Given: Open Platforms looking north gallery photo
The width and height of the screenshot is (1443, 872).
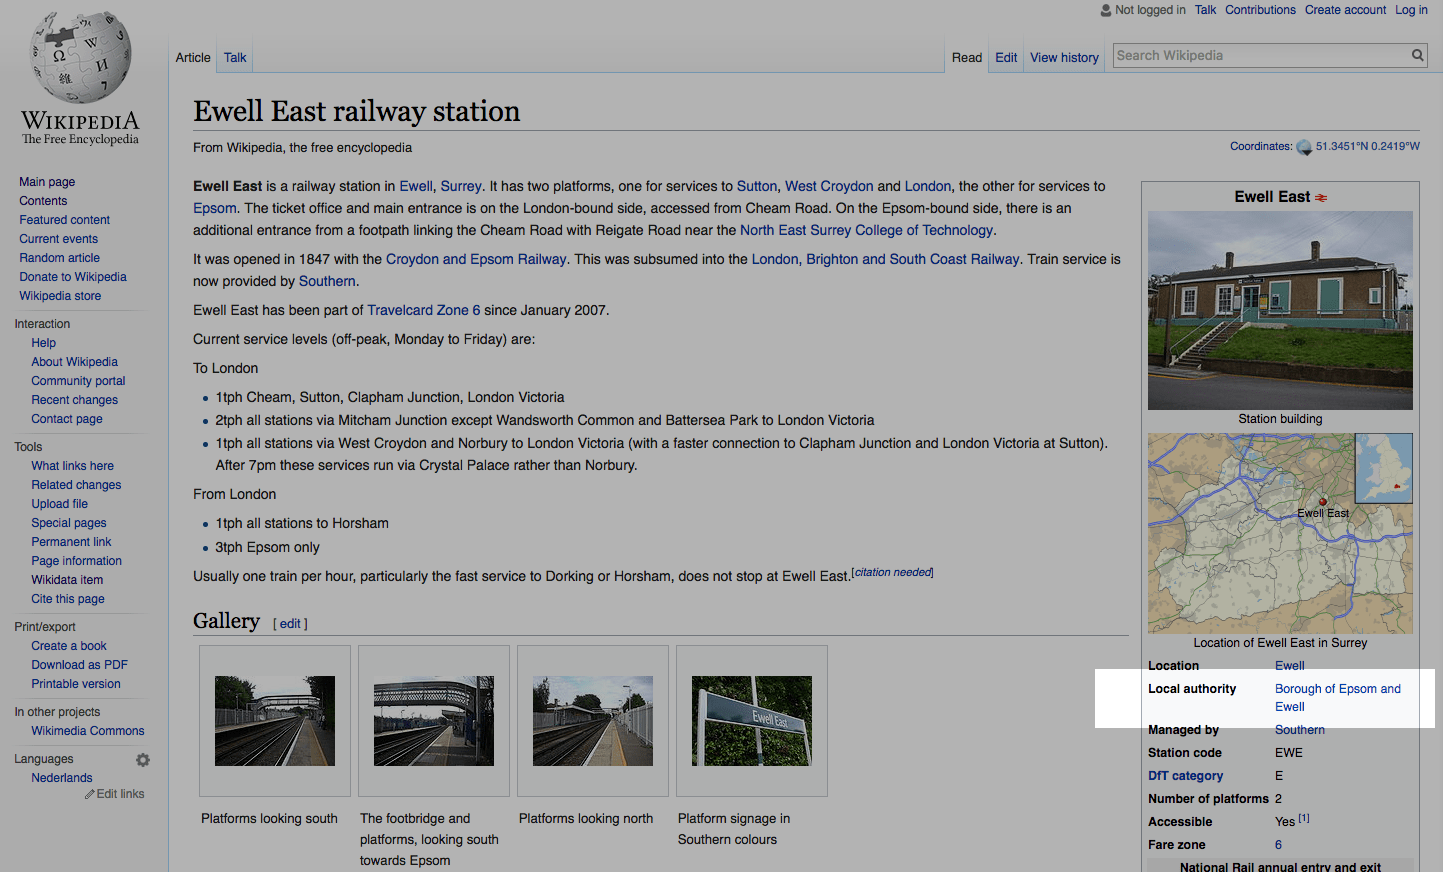Looking at the screenshot, I should click(593, 721).
